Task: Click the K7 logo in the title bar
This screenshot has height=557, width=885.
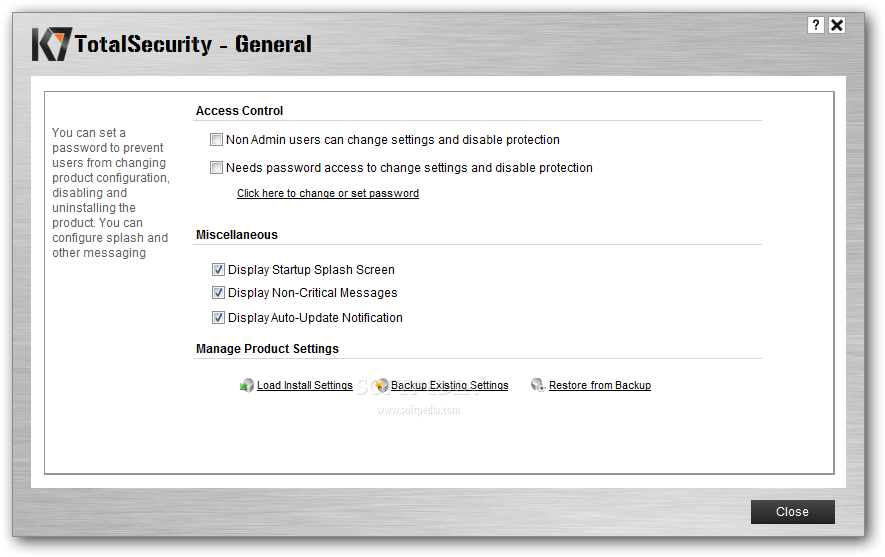Action: tap(52, 44)
